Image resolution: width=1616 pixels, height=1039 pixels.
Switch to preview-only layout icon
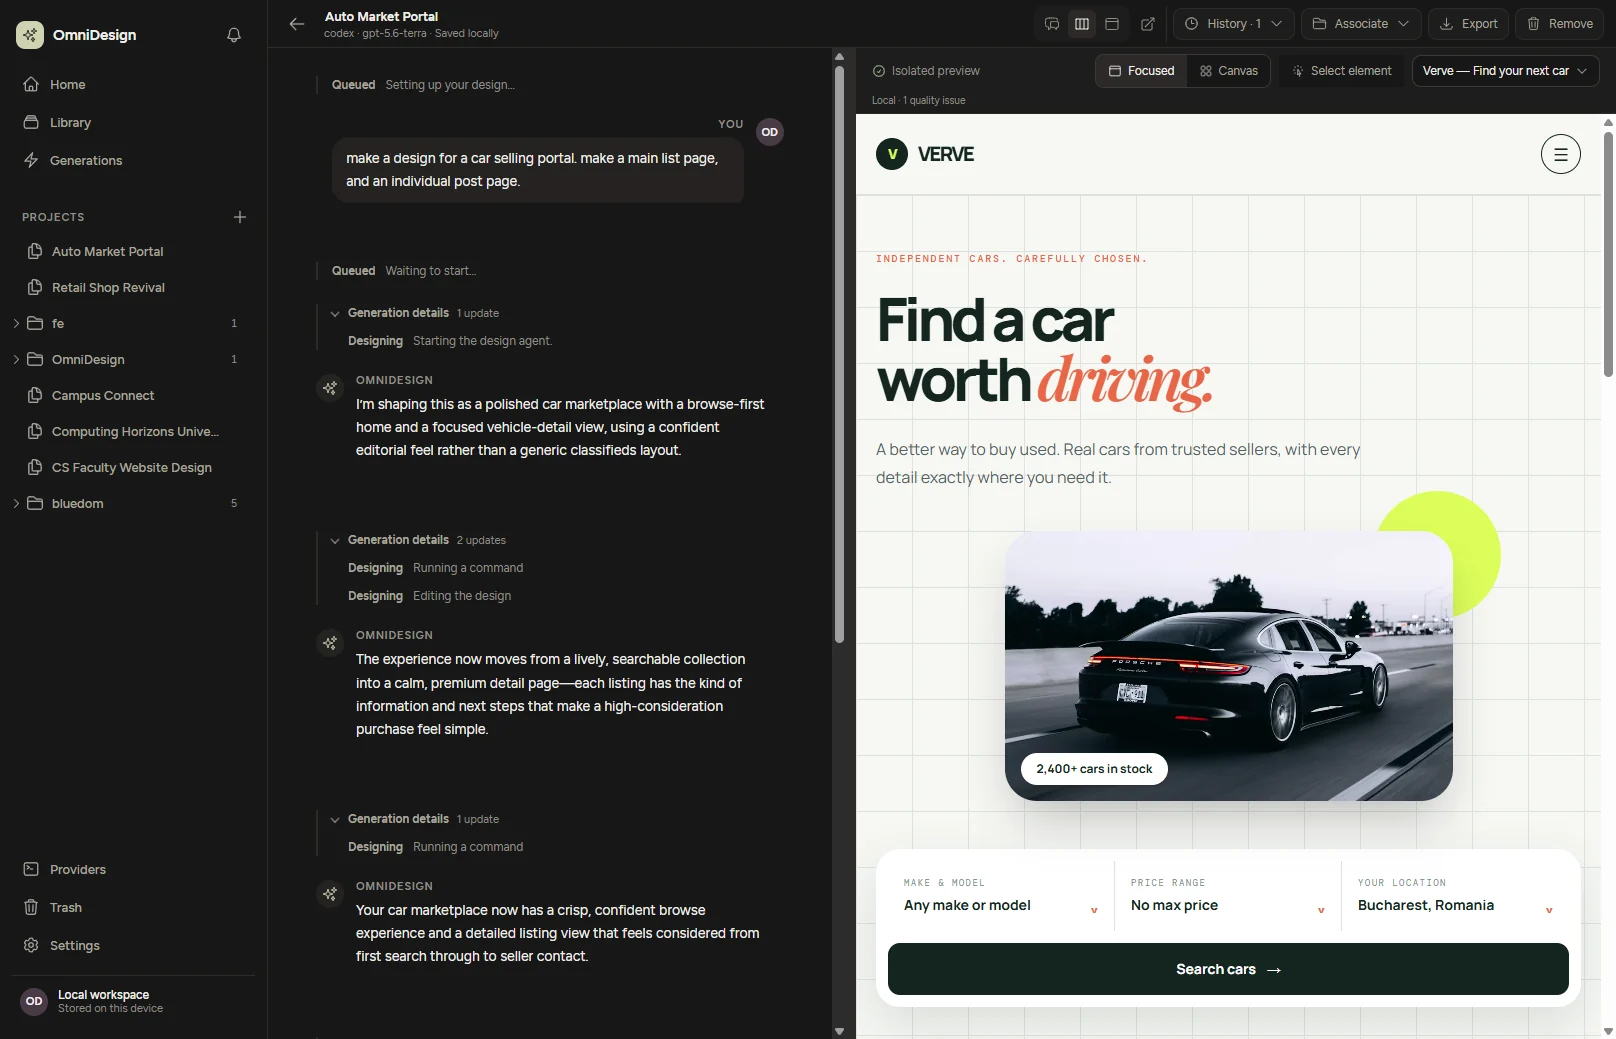tap(1112, 24)
